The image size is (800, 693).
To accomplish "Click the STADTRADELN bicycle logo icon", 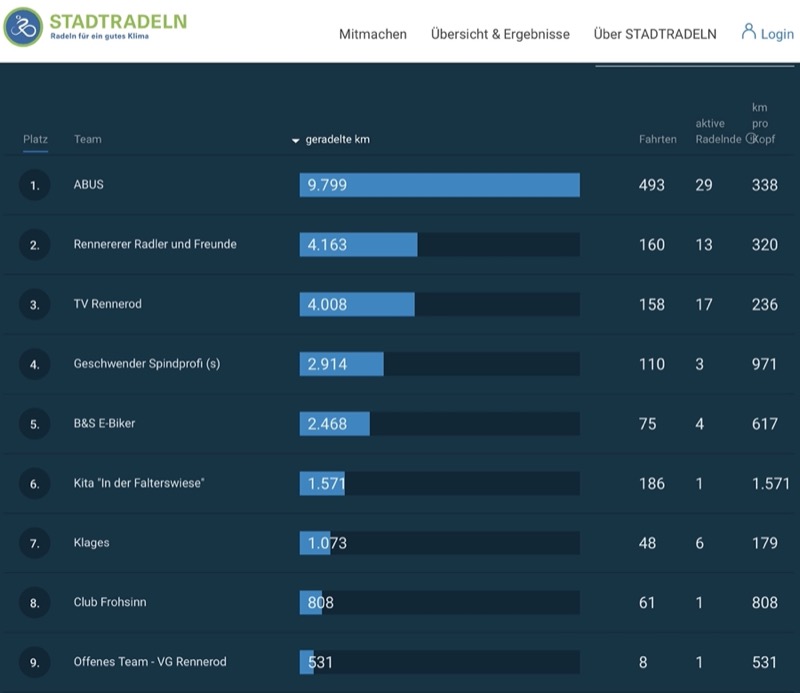I will tap(23, 27).
